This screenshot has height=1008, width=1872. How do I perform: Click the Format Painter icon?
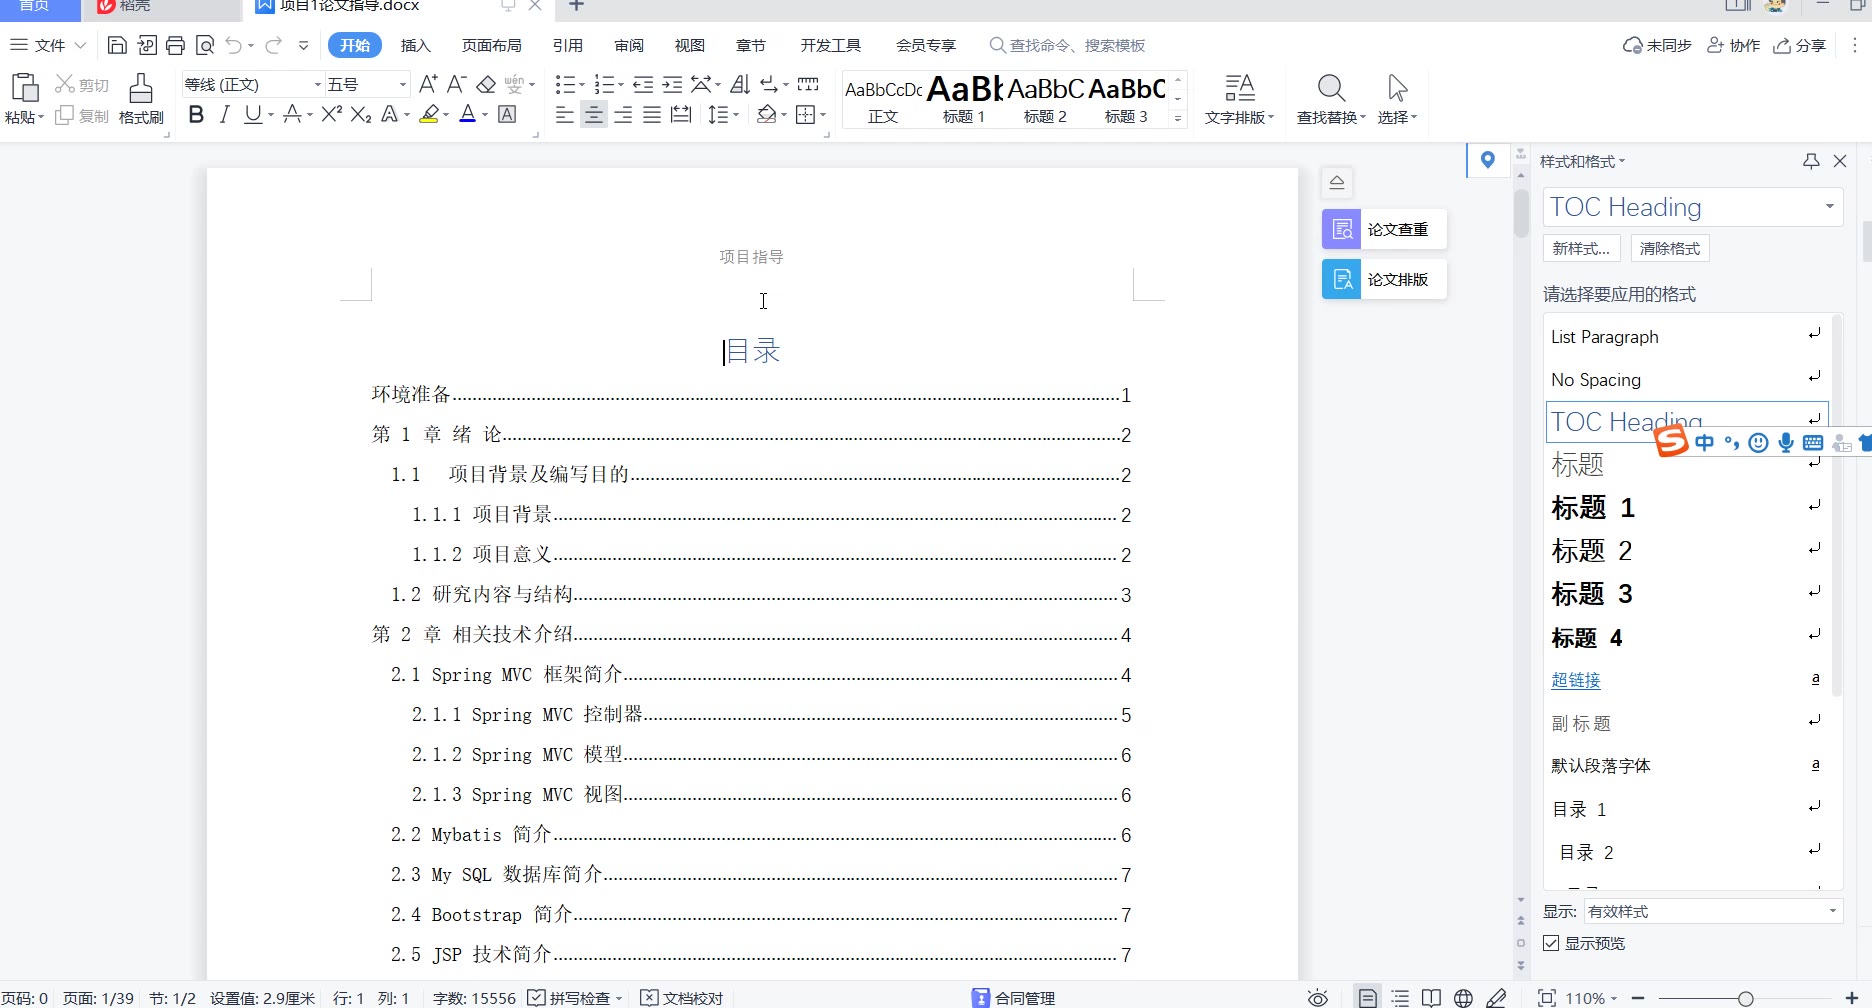click(141, 99)
